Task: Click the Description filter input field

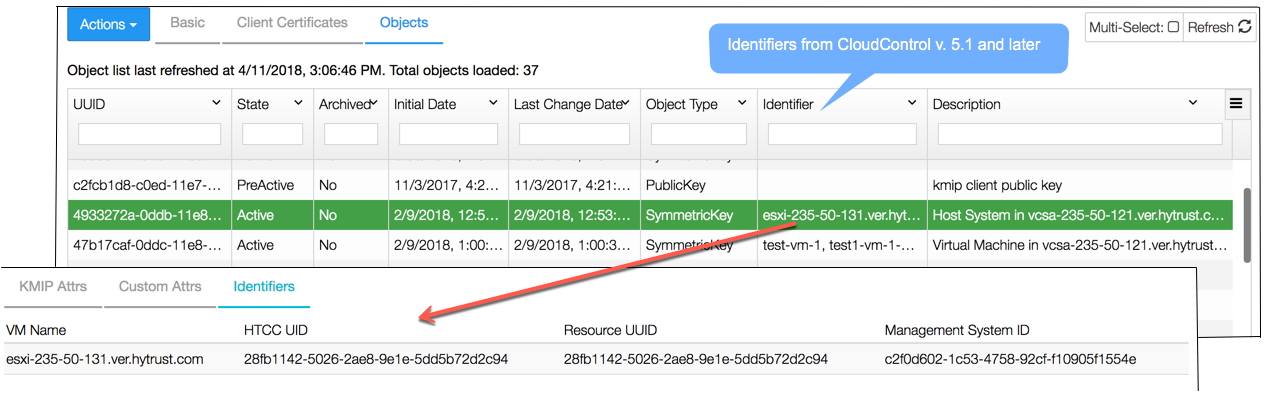Action: [x=1080, y=134]
